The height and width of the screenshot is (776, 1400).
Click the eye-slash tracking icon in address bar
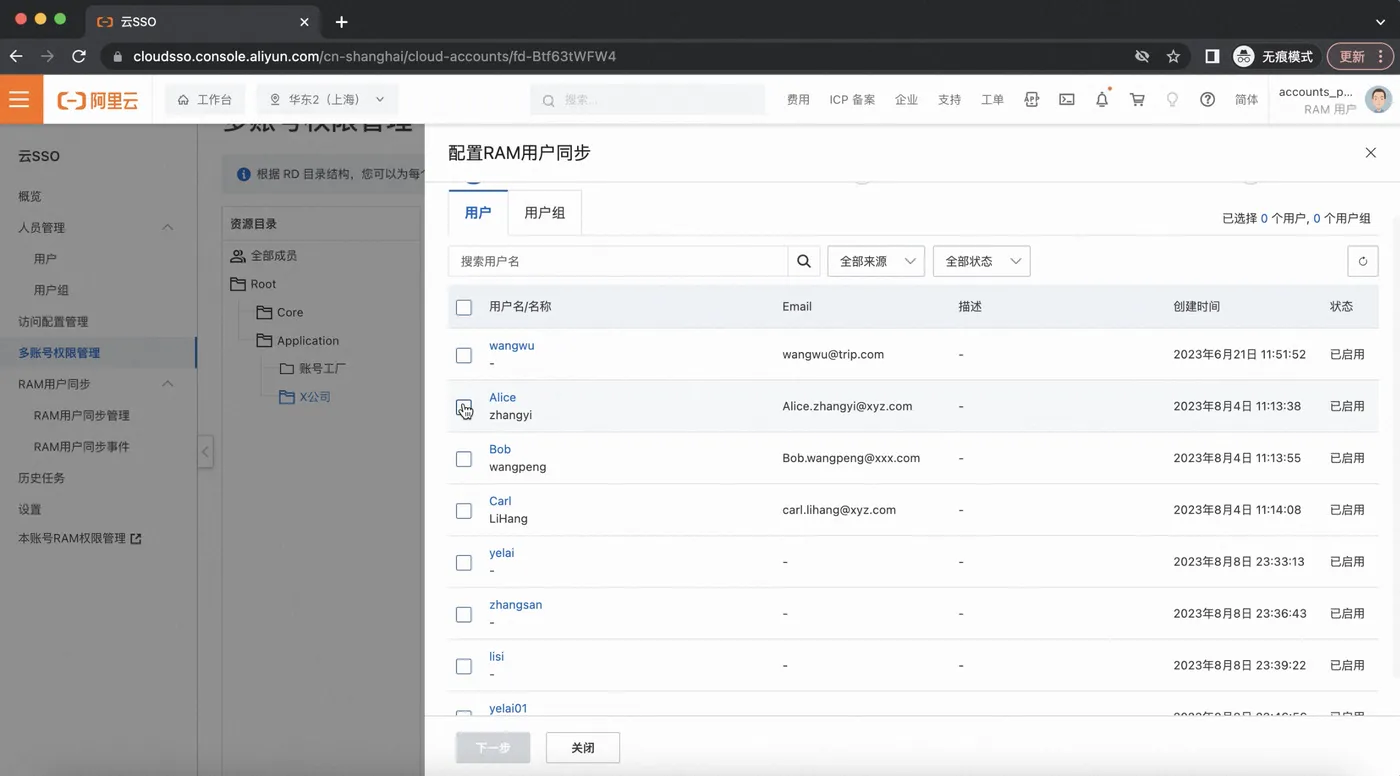tap(1142, 56)
